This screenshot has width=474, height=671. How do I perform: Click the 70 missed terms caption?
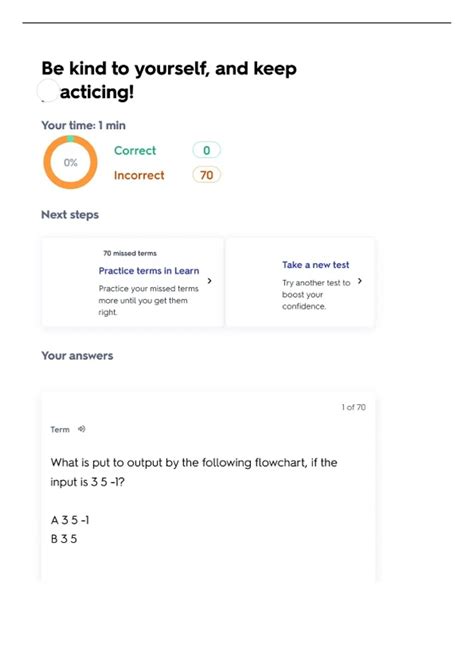[x=130, y=253]
